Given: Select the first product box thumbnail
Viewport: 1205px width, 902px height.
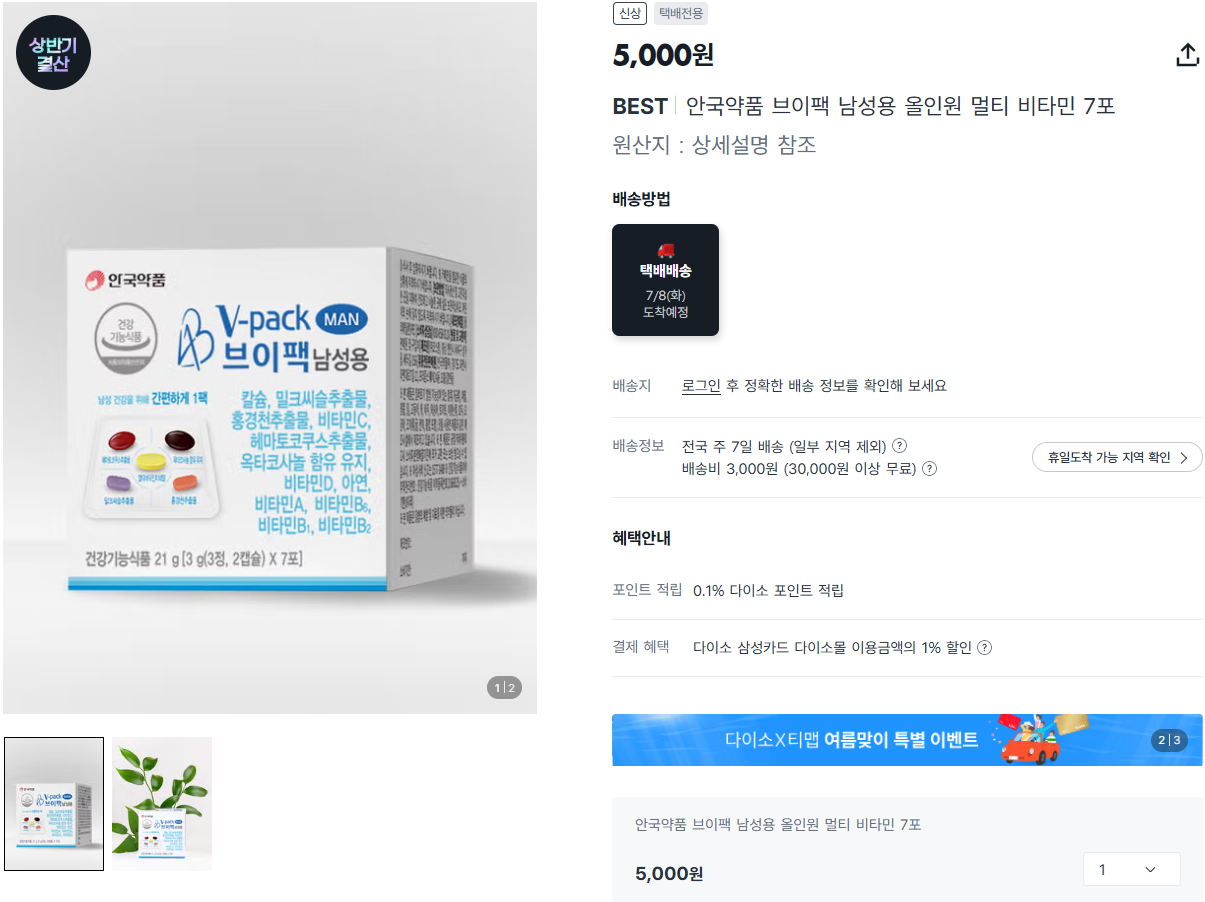Looking at the screenshot, I should click(x=54, y=804).
